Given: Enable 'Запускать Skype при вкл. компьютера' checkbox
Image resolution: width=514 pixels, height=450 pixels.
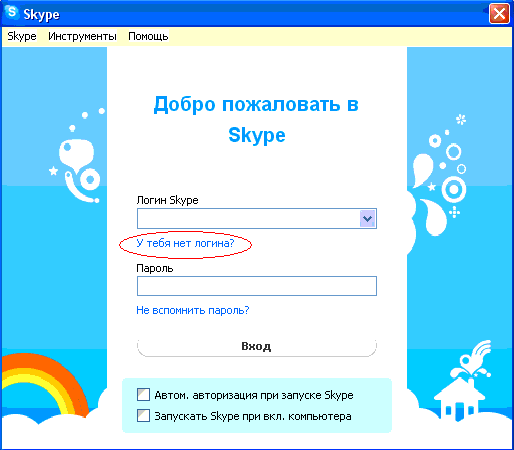Looking at the screenshot, I should [143, 416].
